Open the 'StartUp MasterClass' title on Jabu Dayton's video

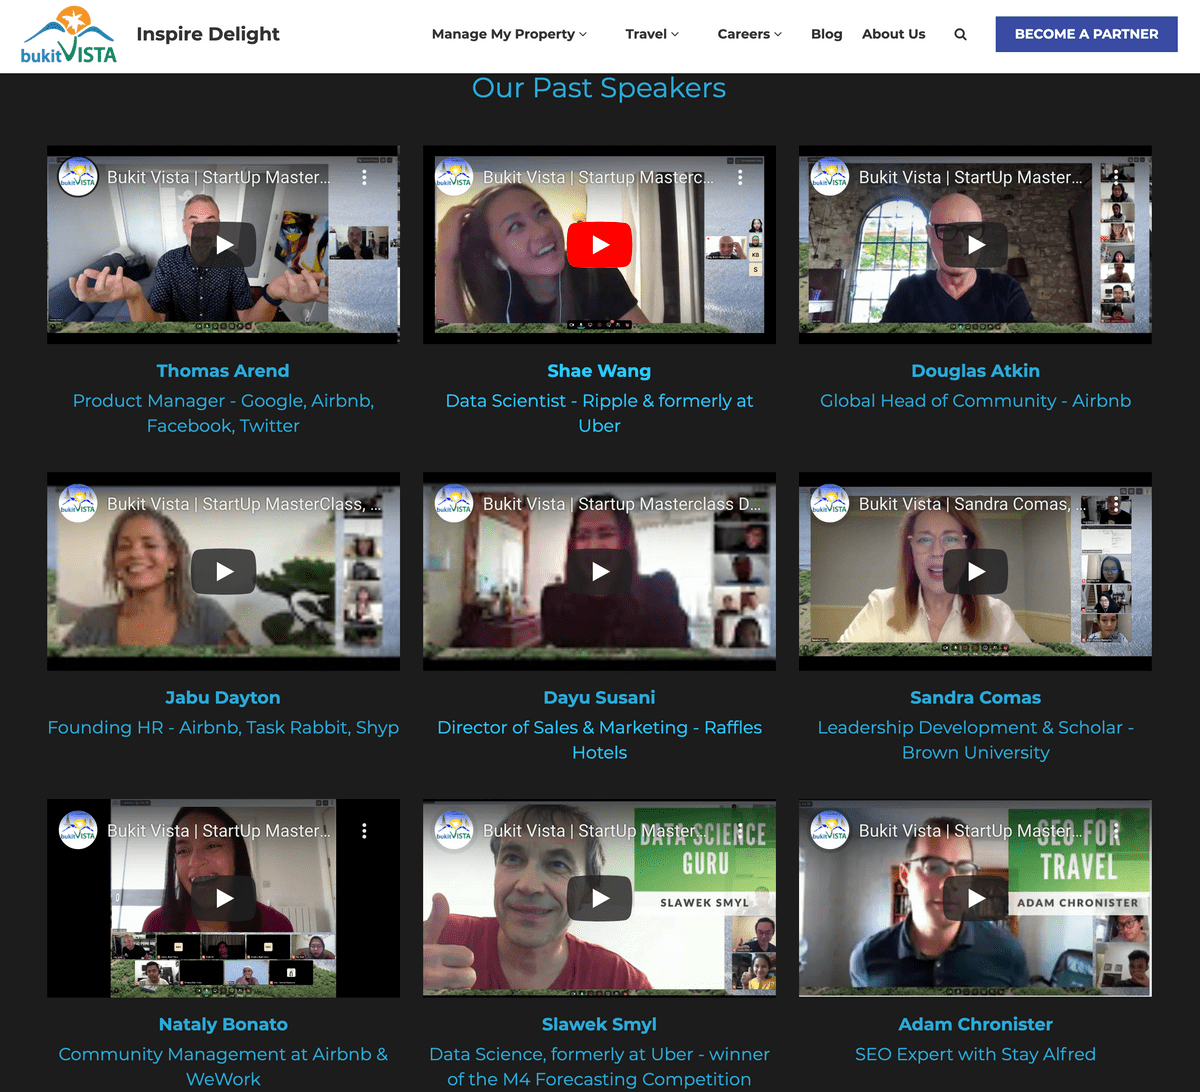244,504
